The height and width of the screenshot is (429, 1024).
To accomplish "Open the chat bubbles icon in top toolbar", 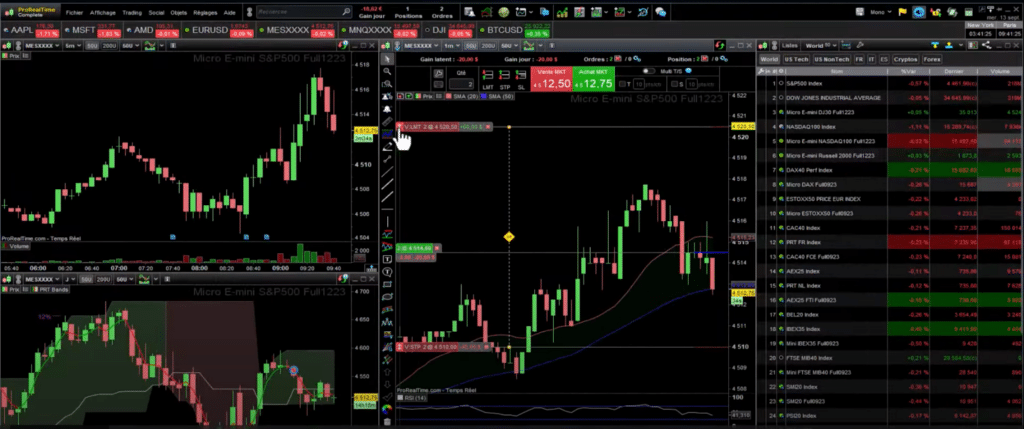I will tap(661, 12).
